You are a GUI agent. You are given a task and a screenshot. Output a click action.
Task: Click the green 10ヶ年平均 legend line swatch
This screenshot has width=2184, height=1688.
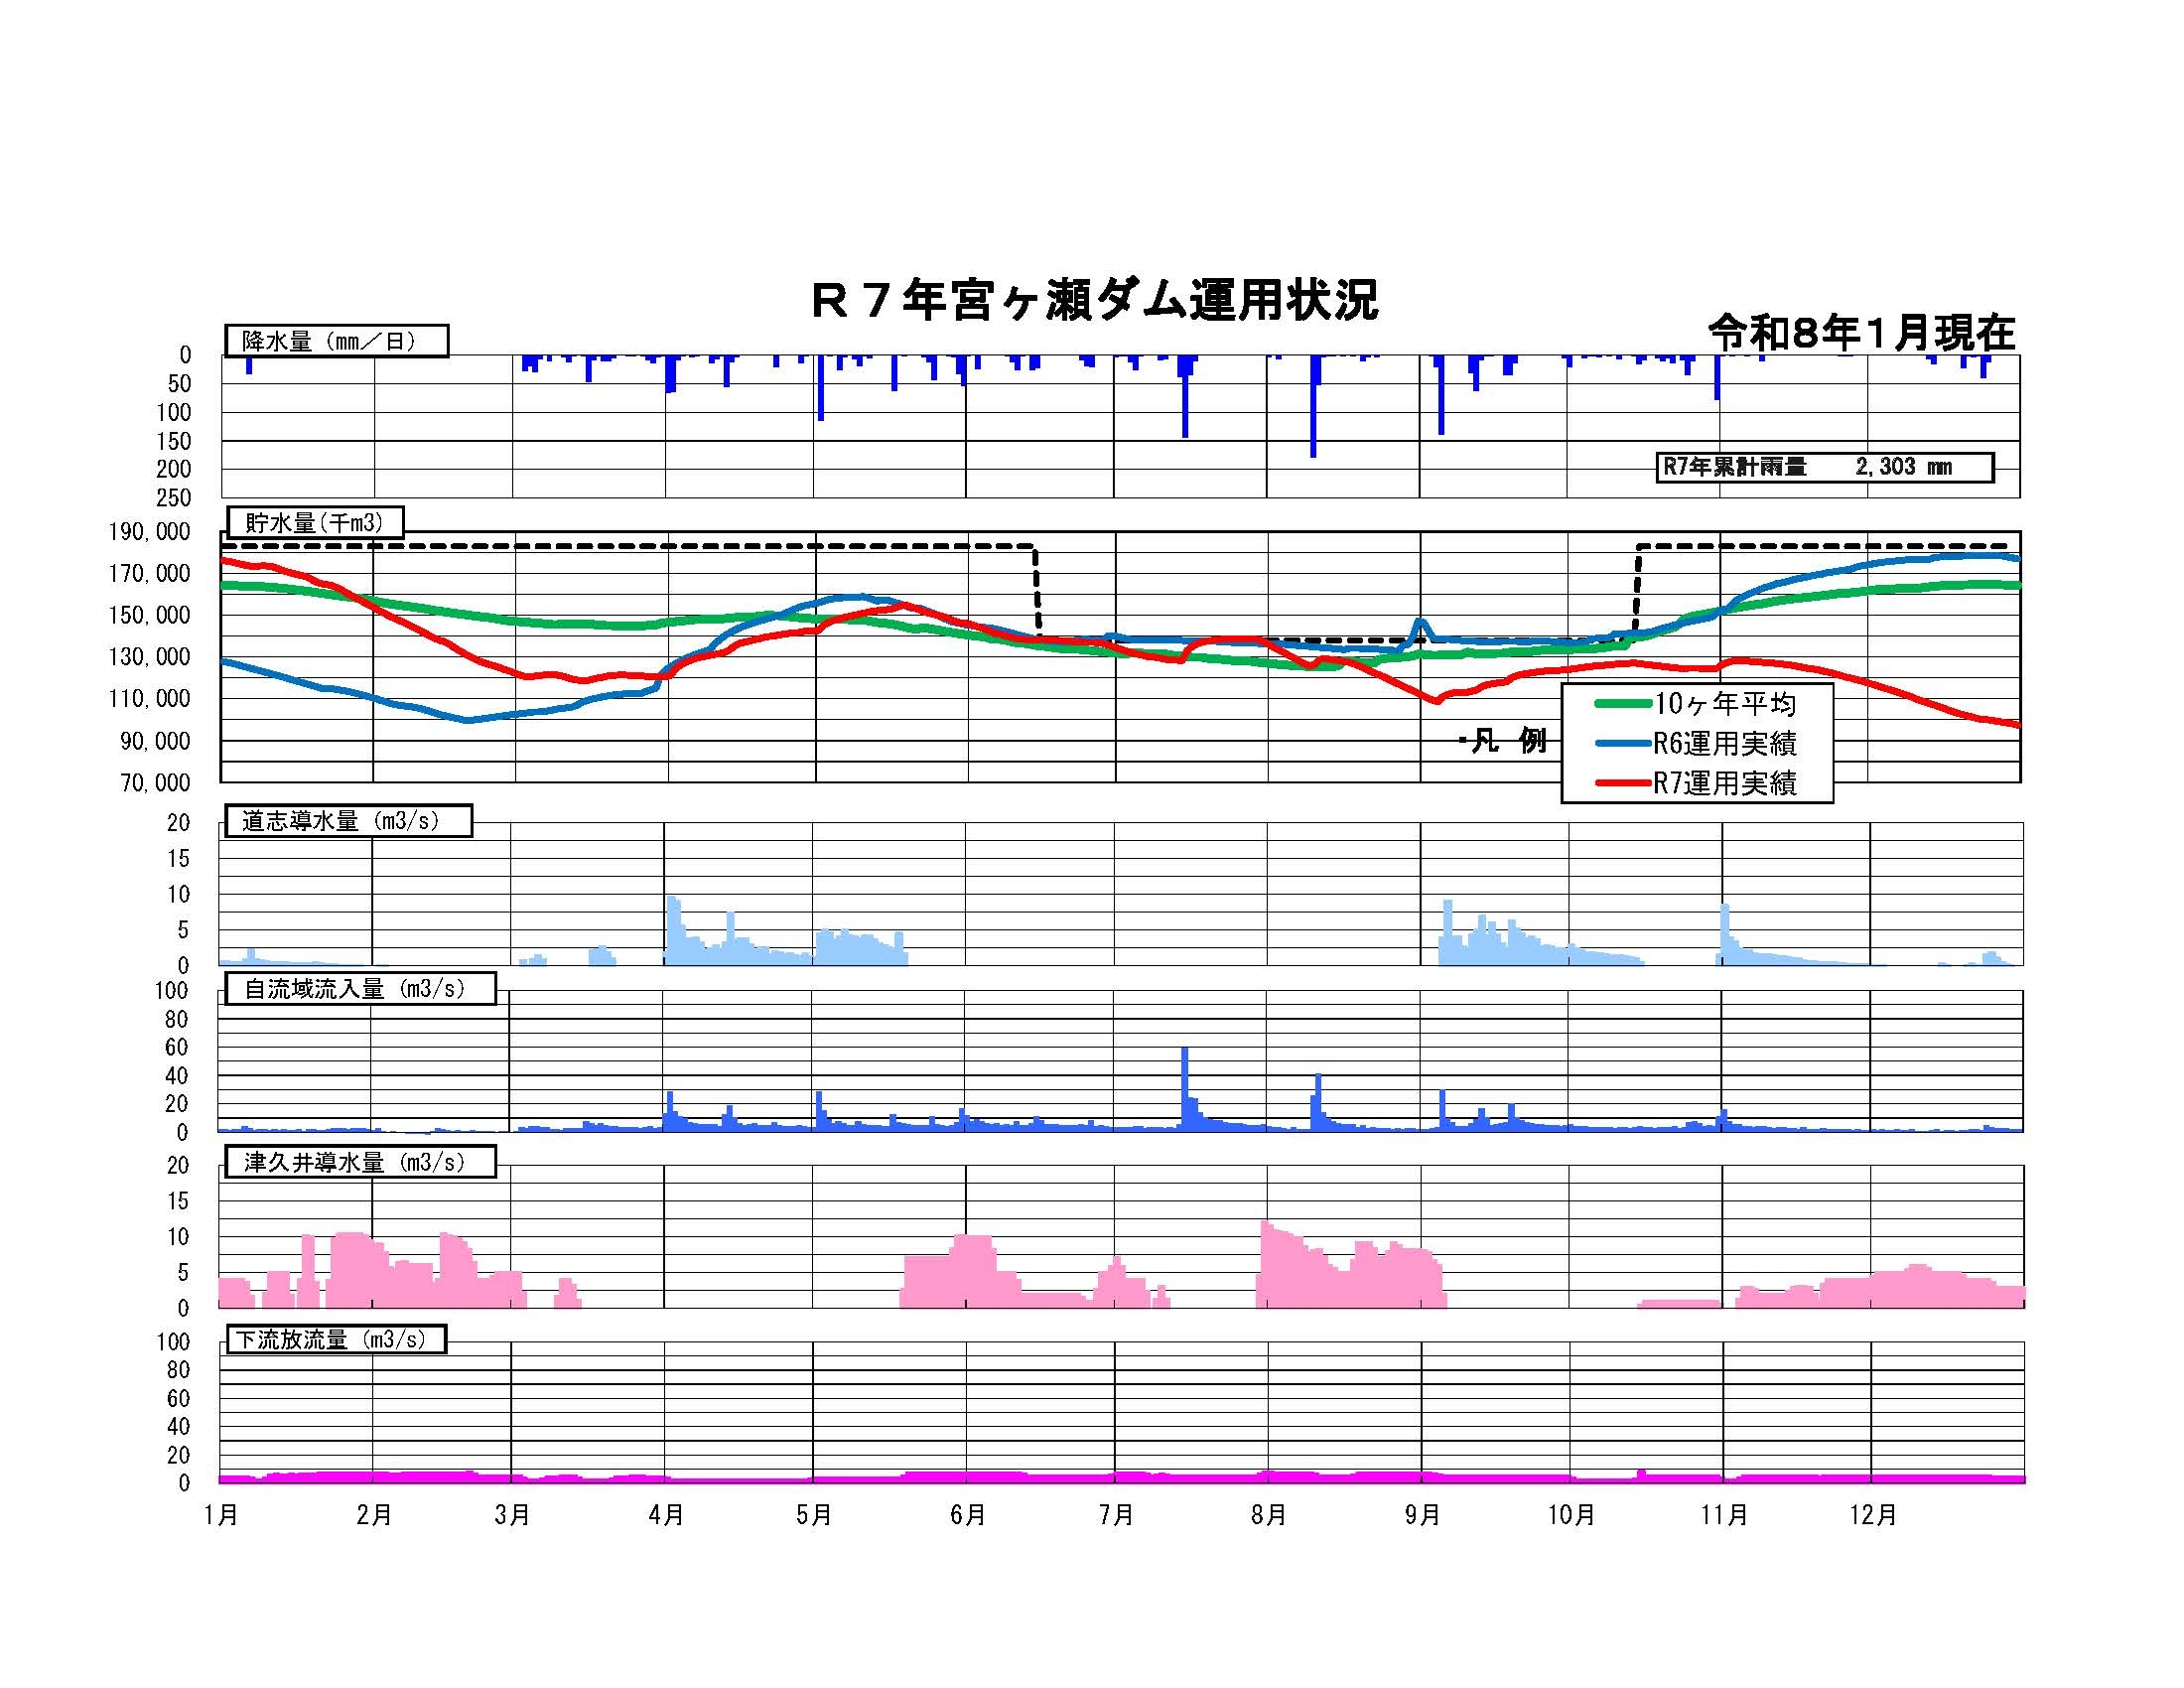[x=1622, y=704]
